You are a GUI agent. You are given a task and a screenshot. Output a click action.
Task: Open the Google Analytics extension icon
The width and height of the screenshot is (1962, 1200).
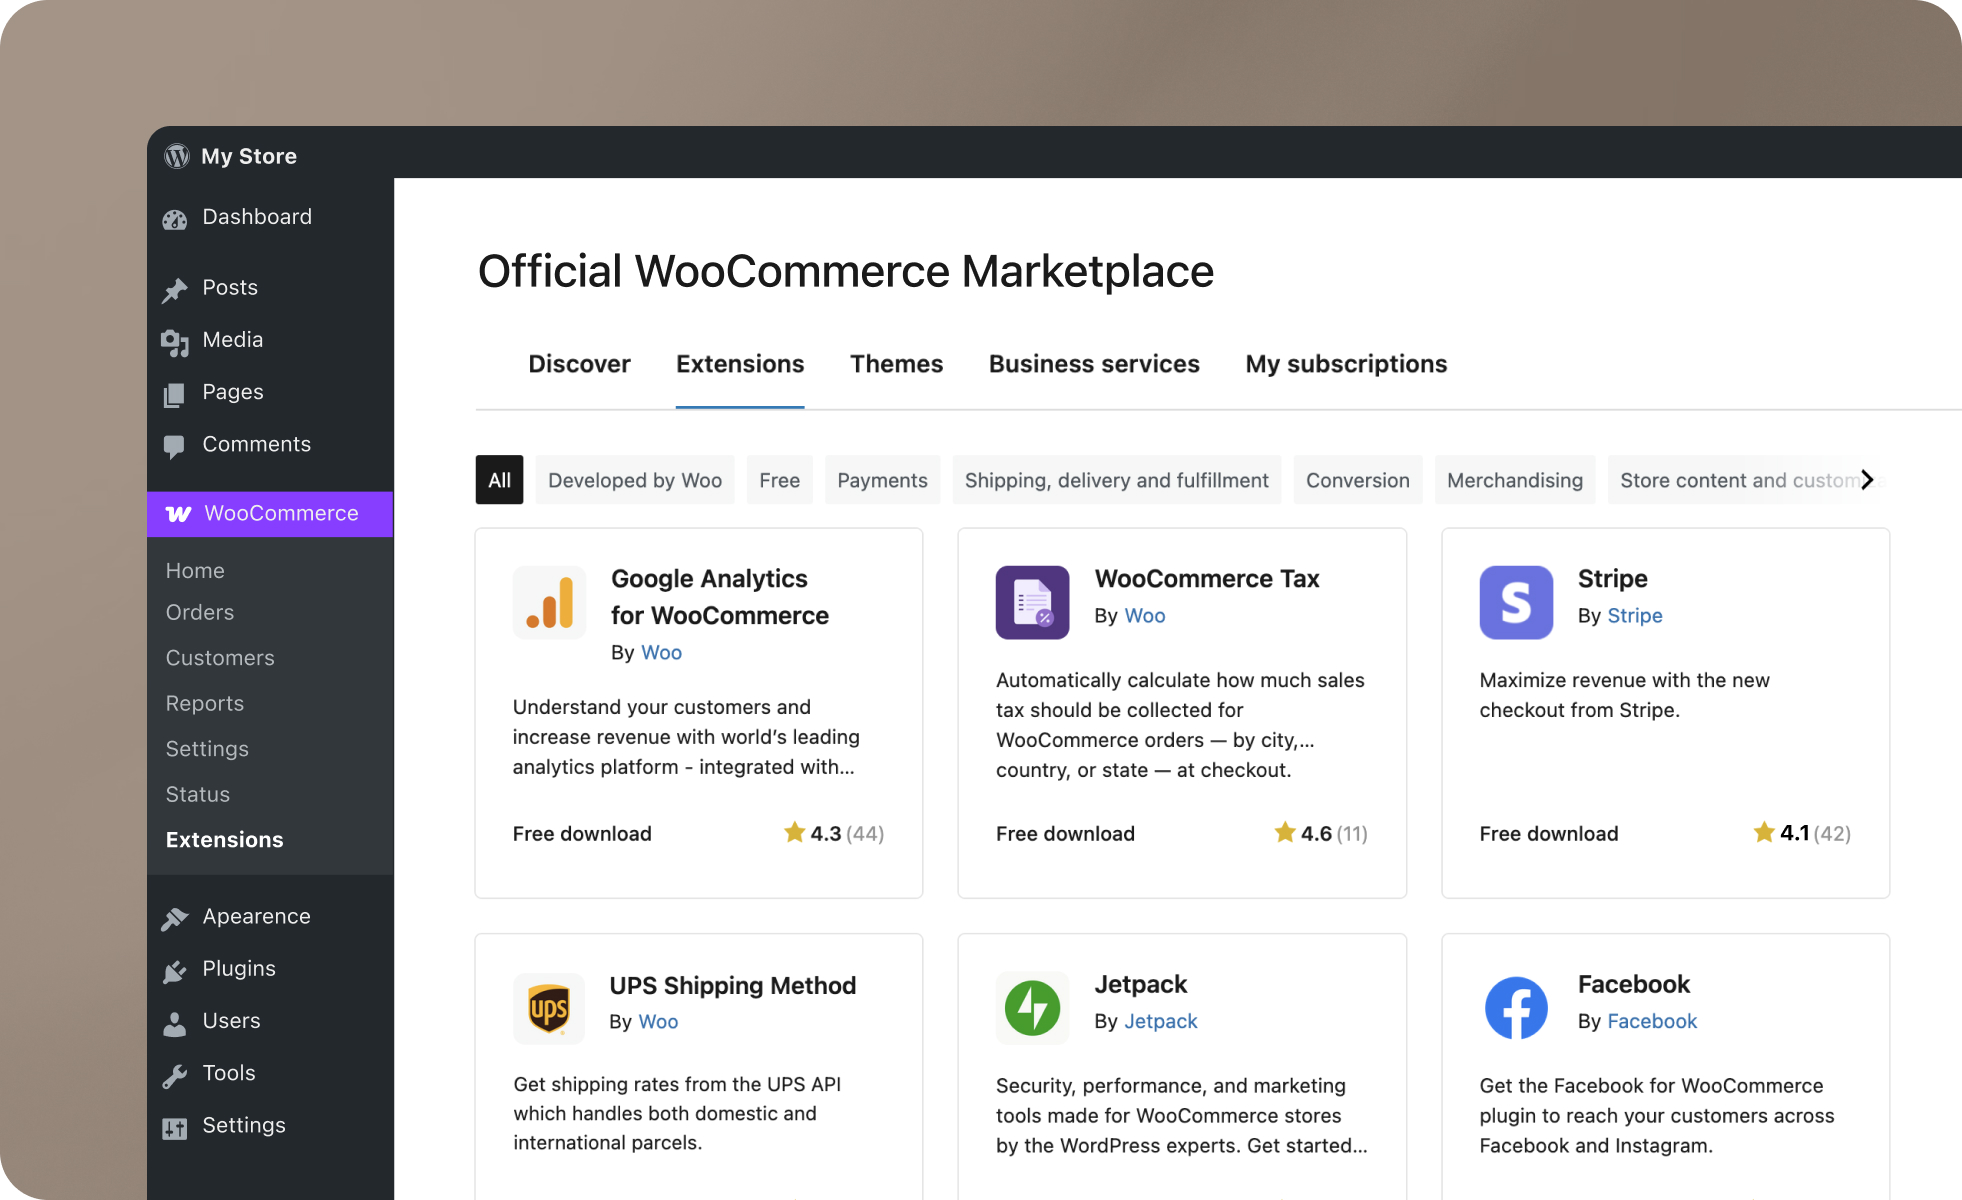point(549,602)
